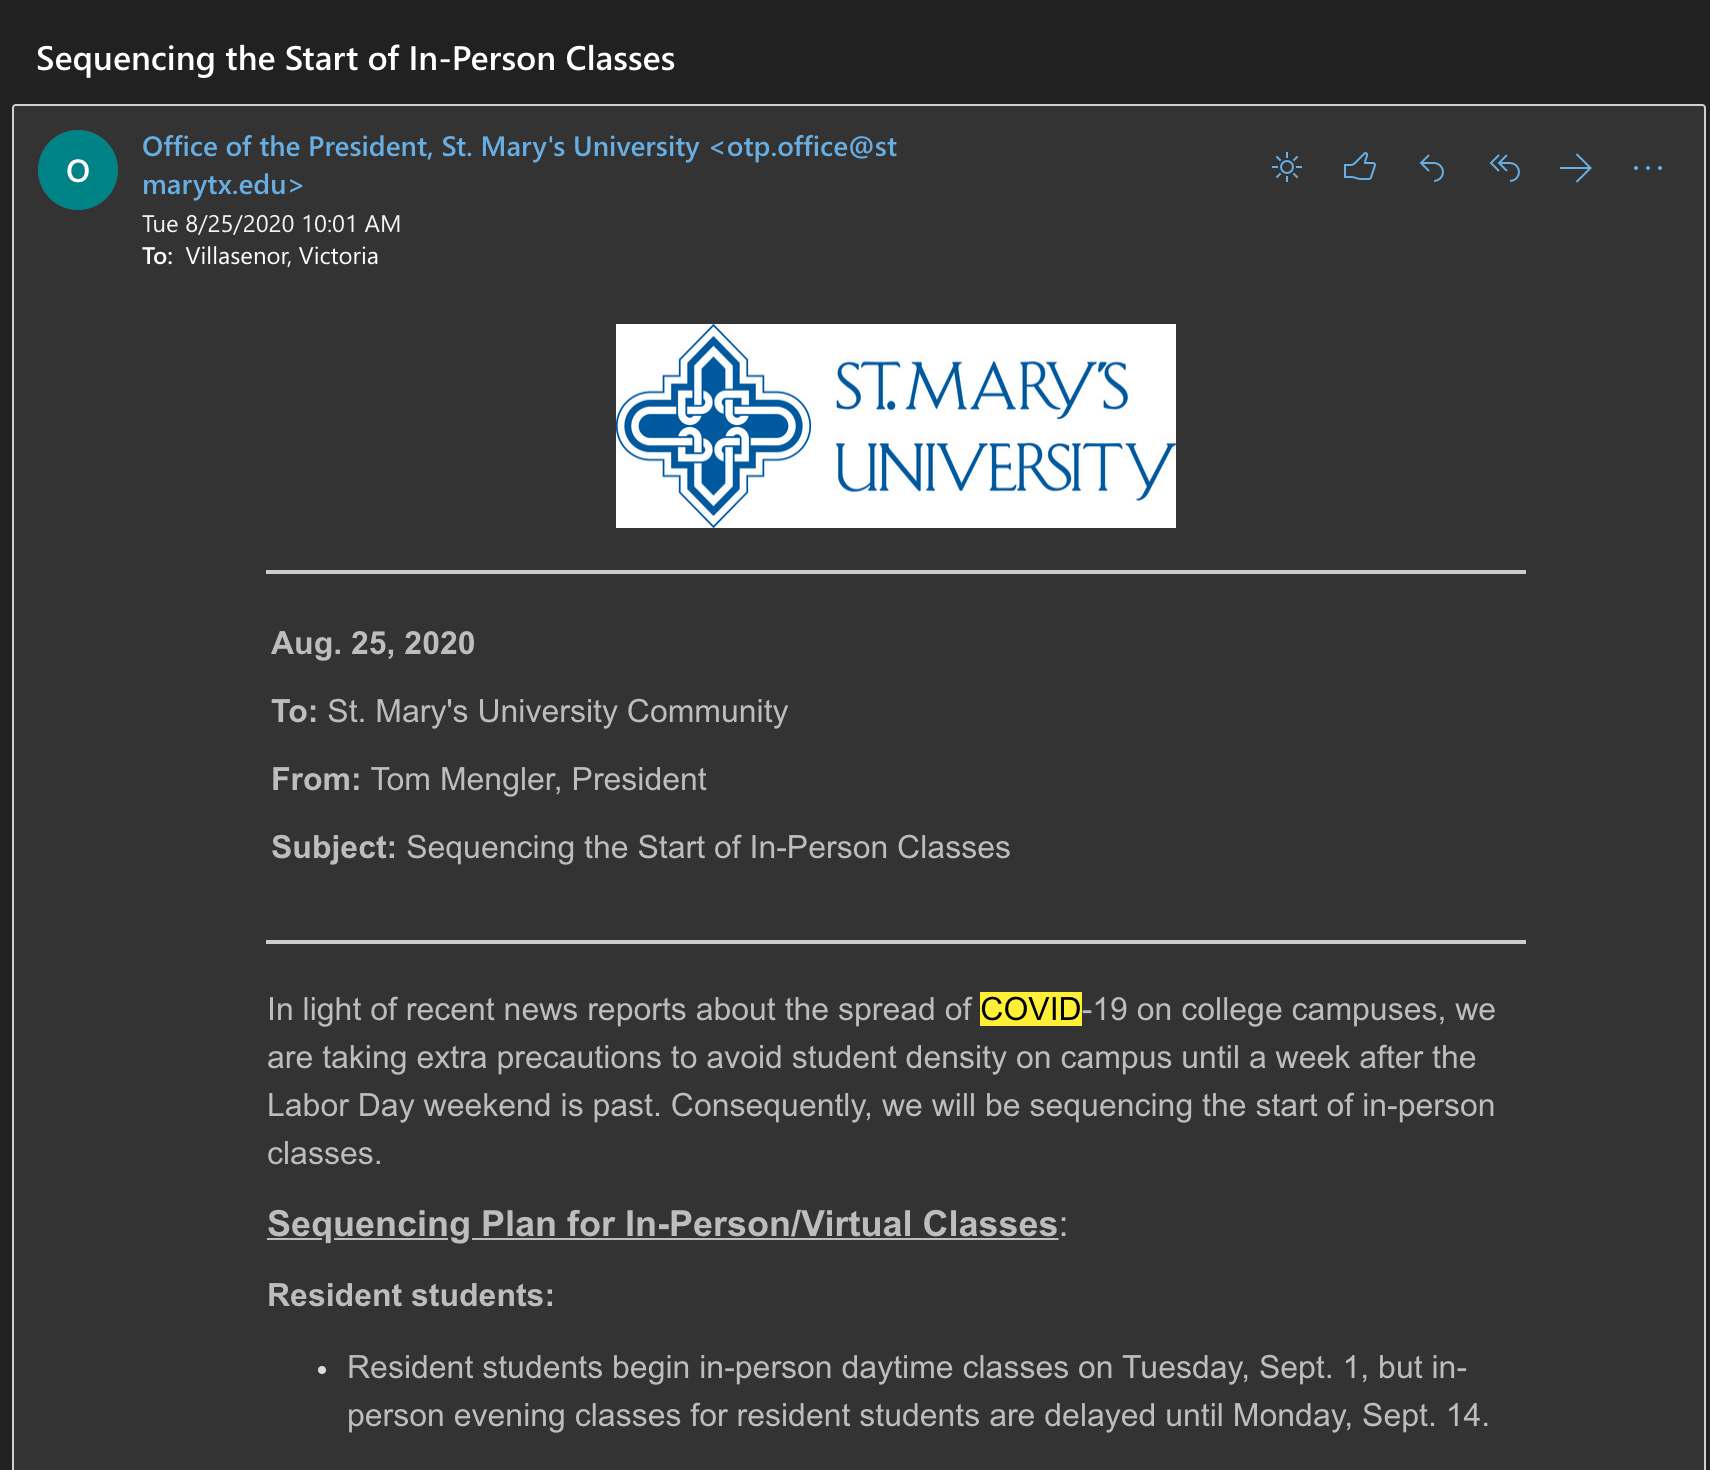Click the Aug. 25, 2020 date line
The image size is (1710, 1470).
373,643
